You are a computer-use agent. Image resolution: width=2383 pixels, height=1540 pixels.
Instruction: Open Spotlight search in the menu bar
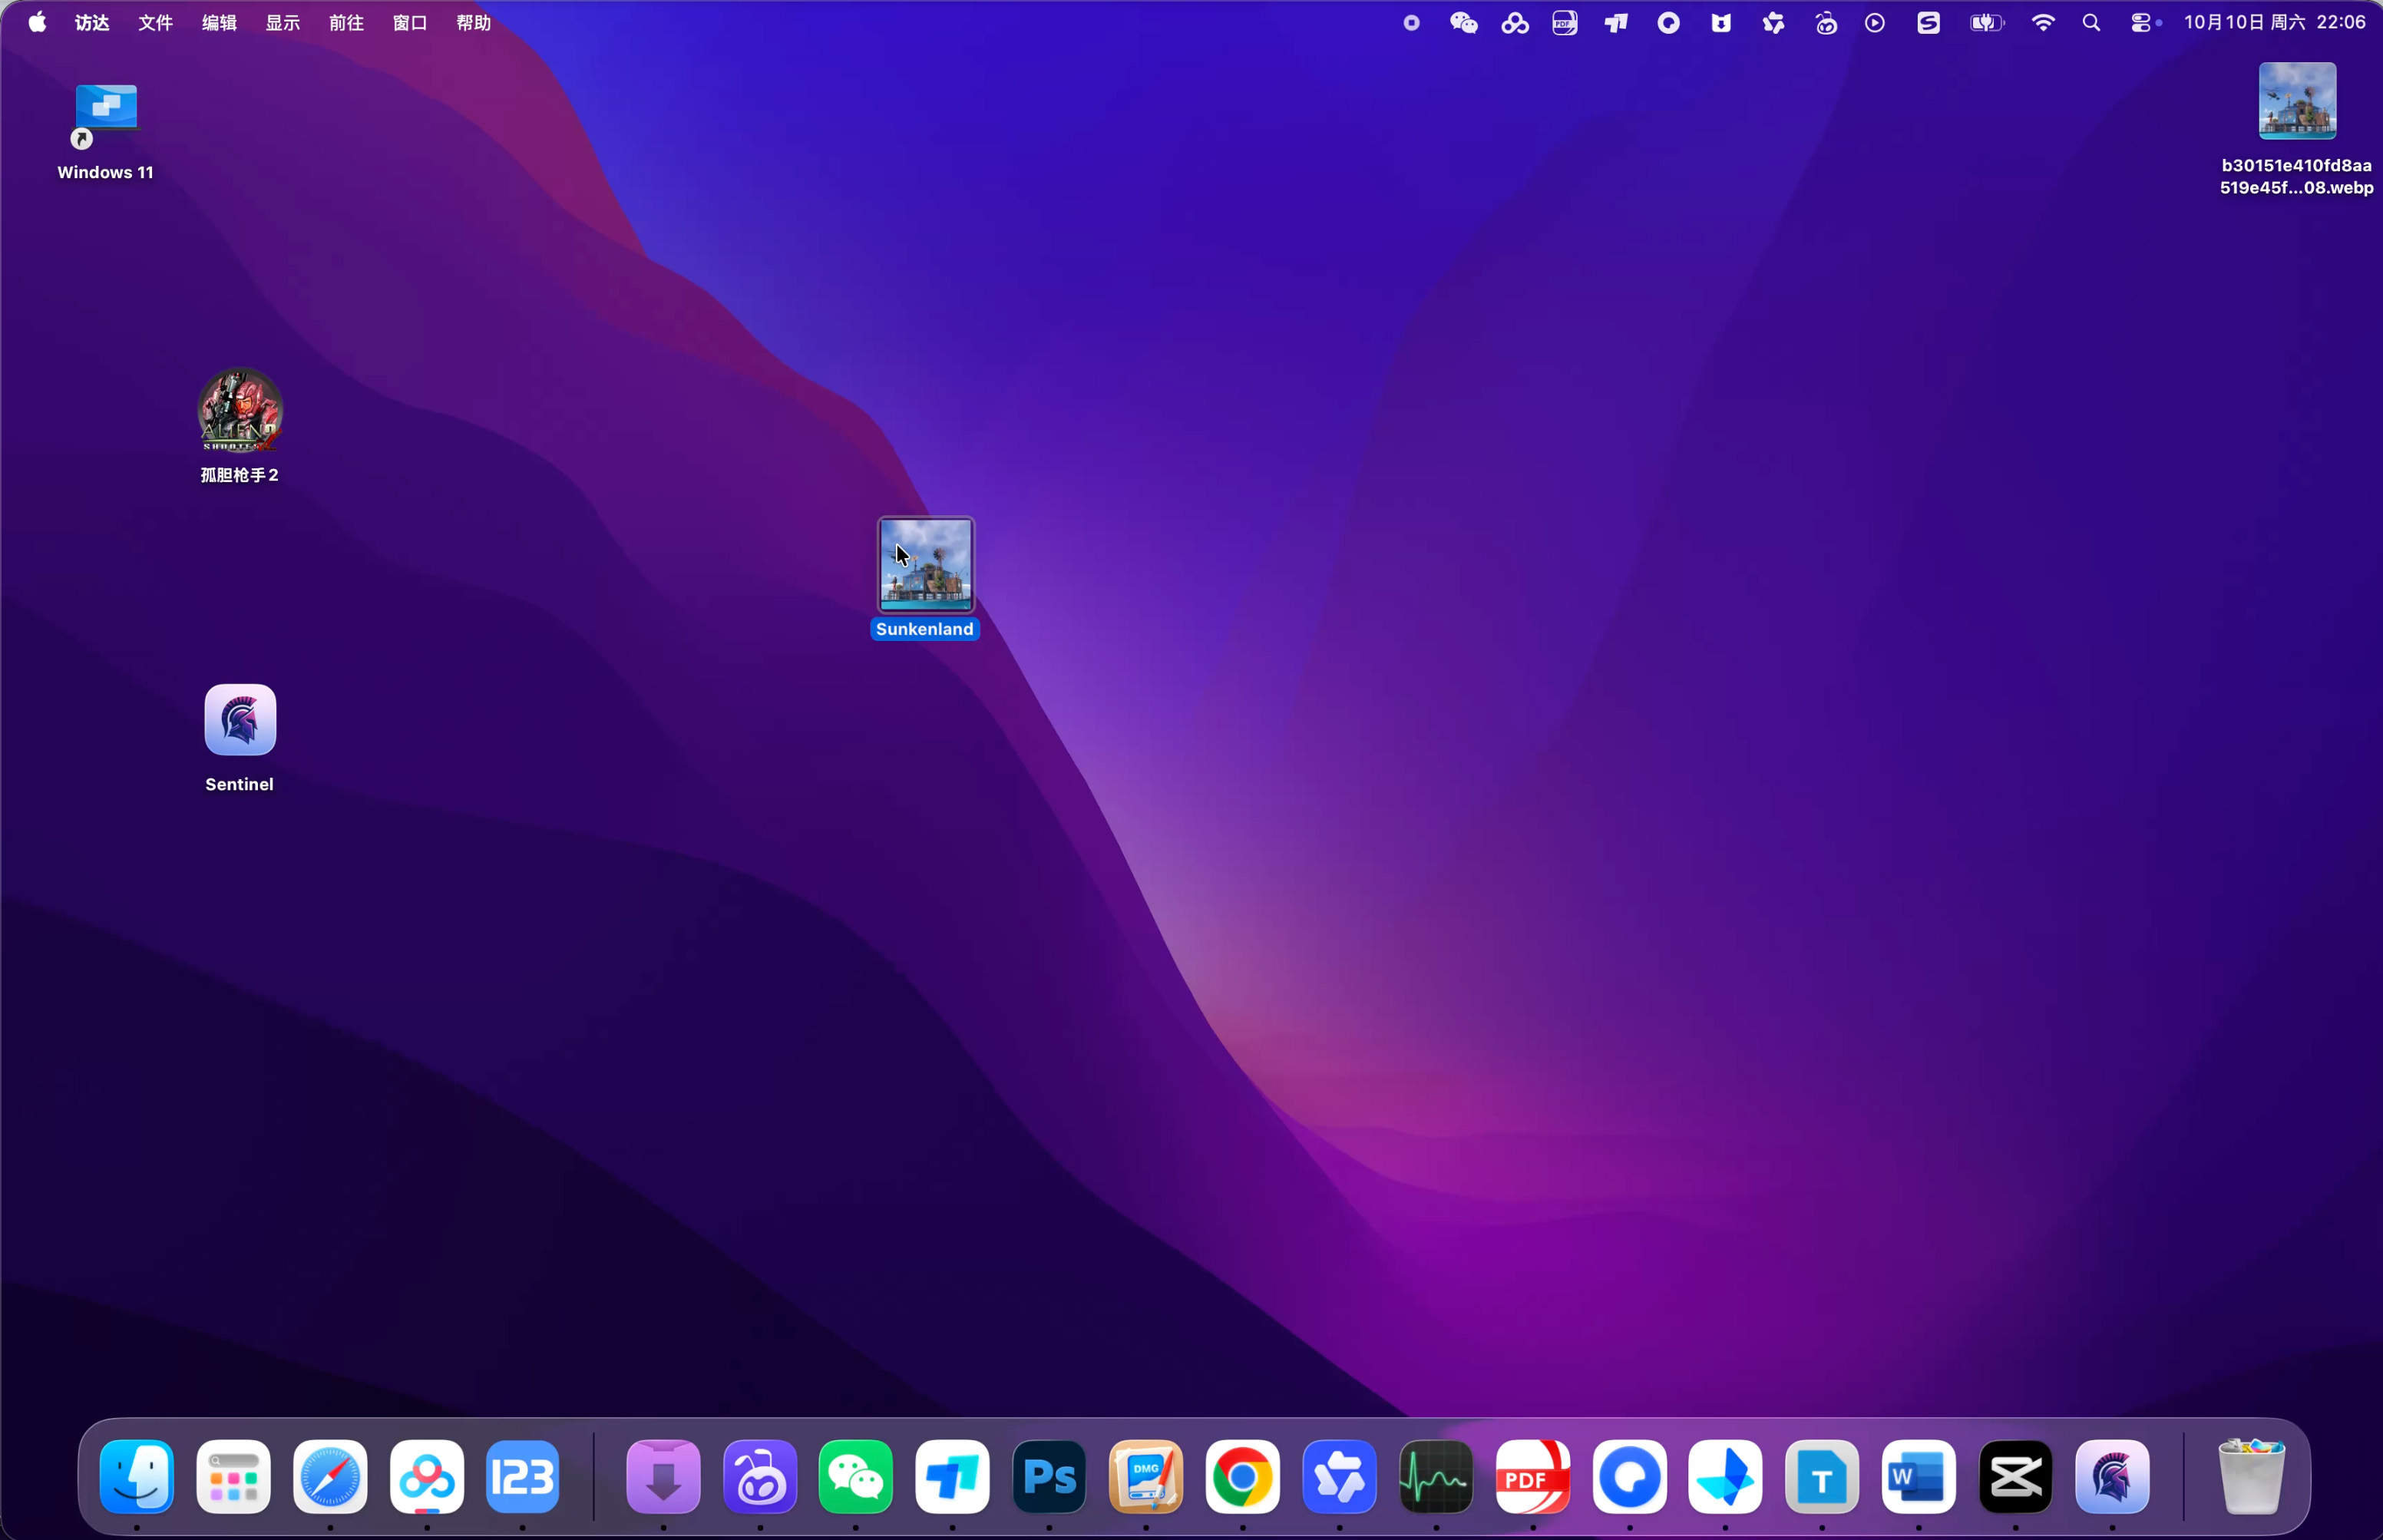click(x=2091, y=22)
